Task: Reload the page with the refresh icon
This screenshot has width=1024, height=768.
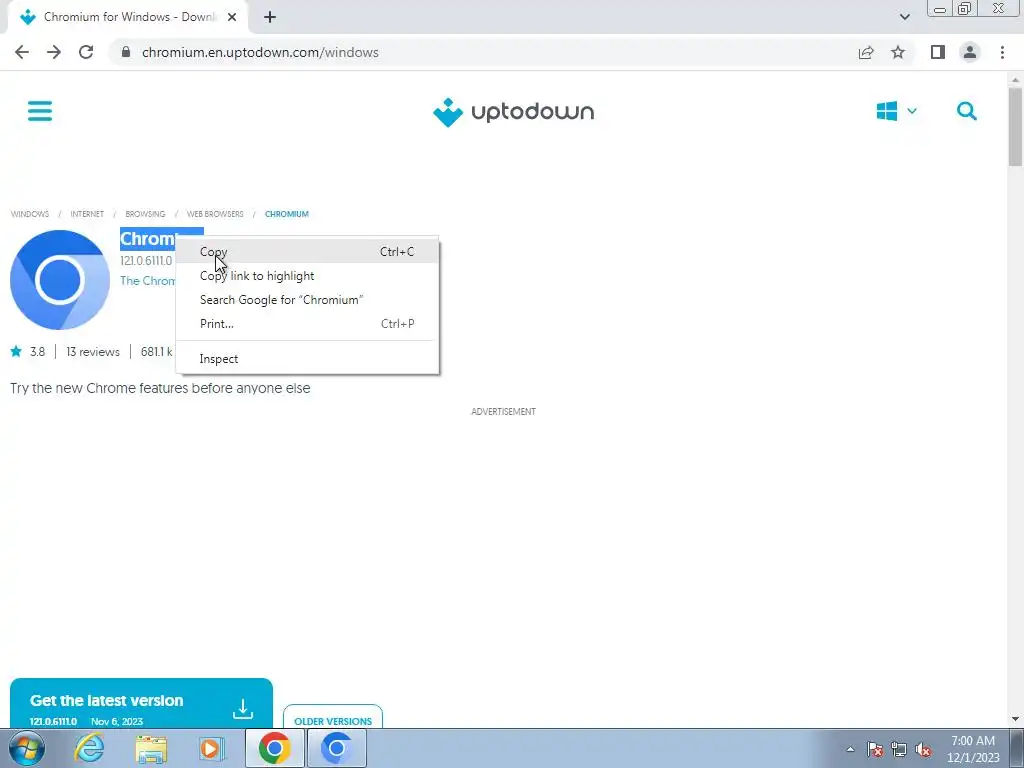Action: 86,52
